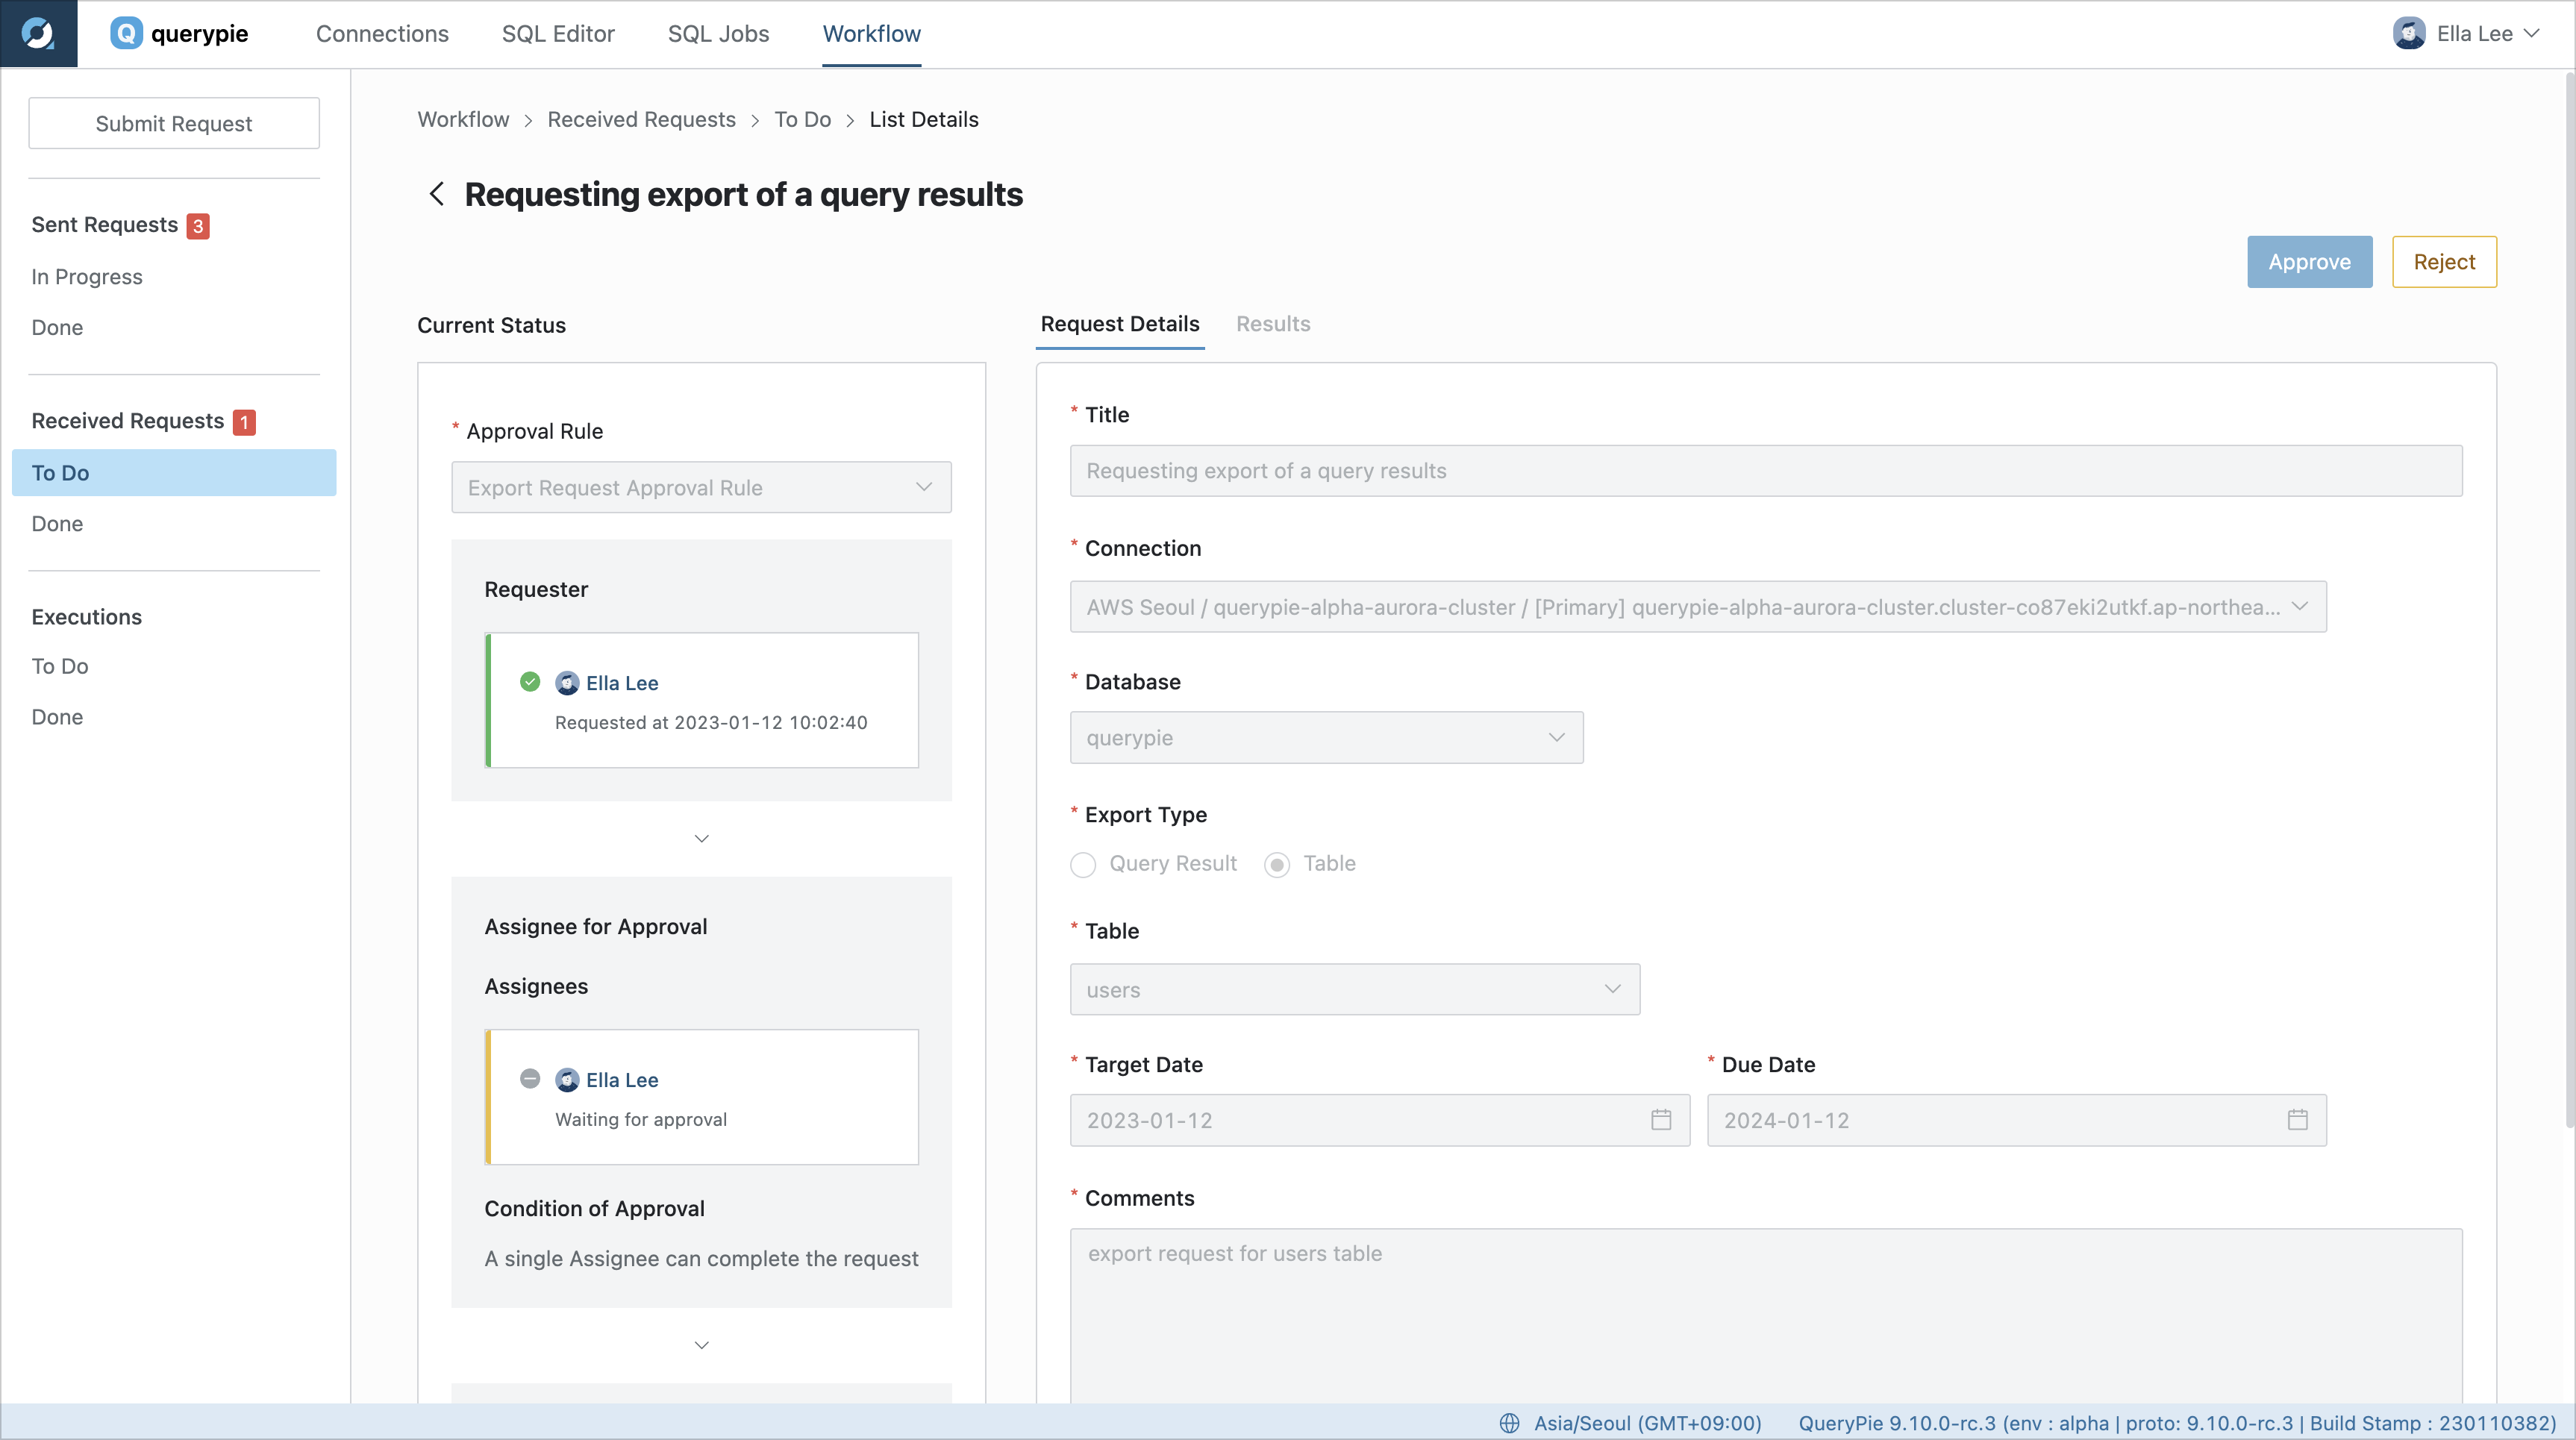Click requester Ella Lee avatar icon

pyautogui.click(x=567, y=683)
